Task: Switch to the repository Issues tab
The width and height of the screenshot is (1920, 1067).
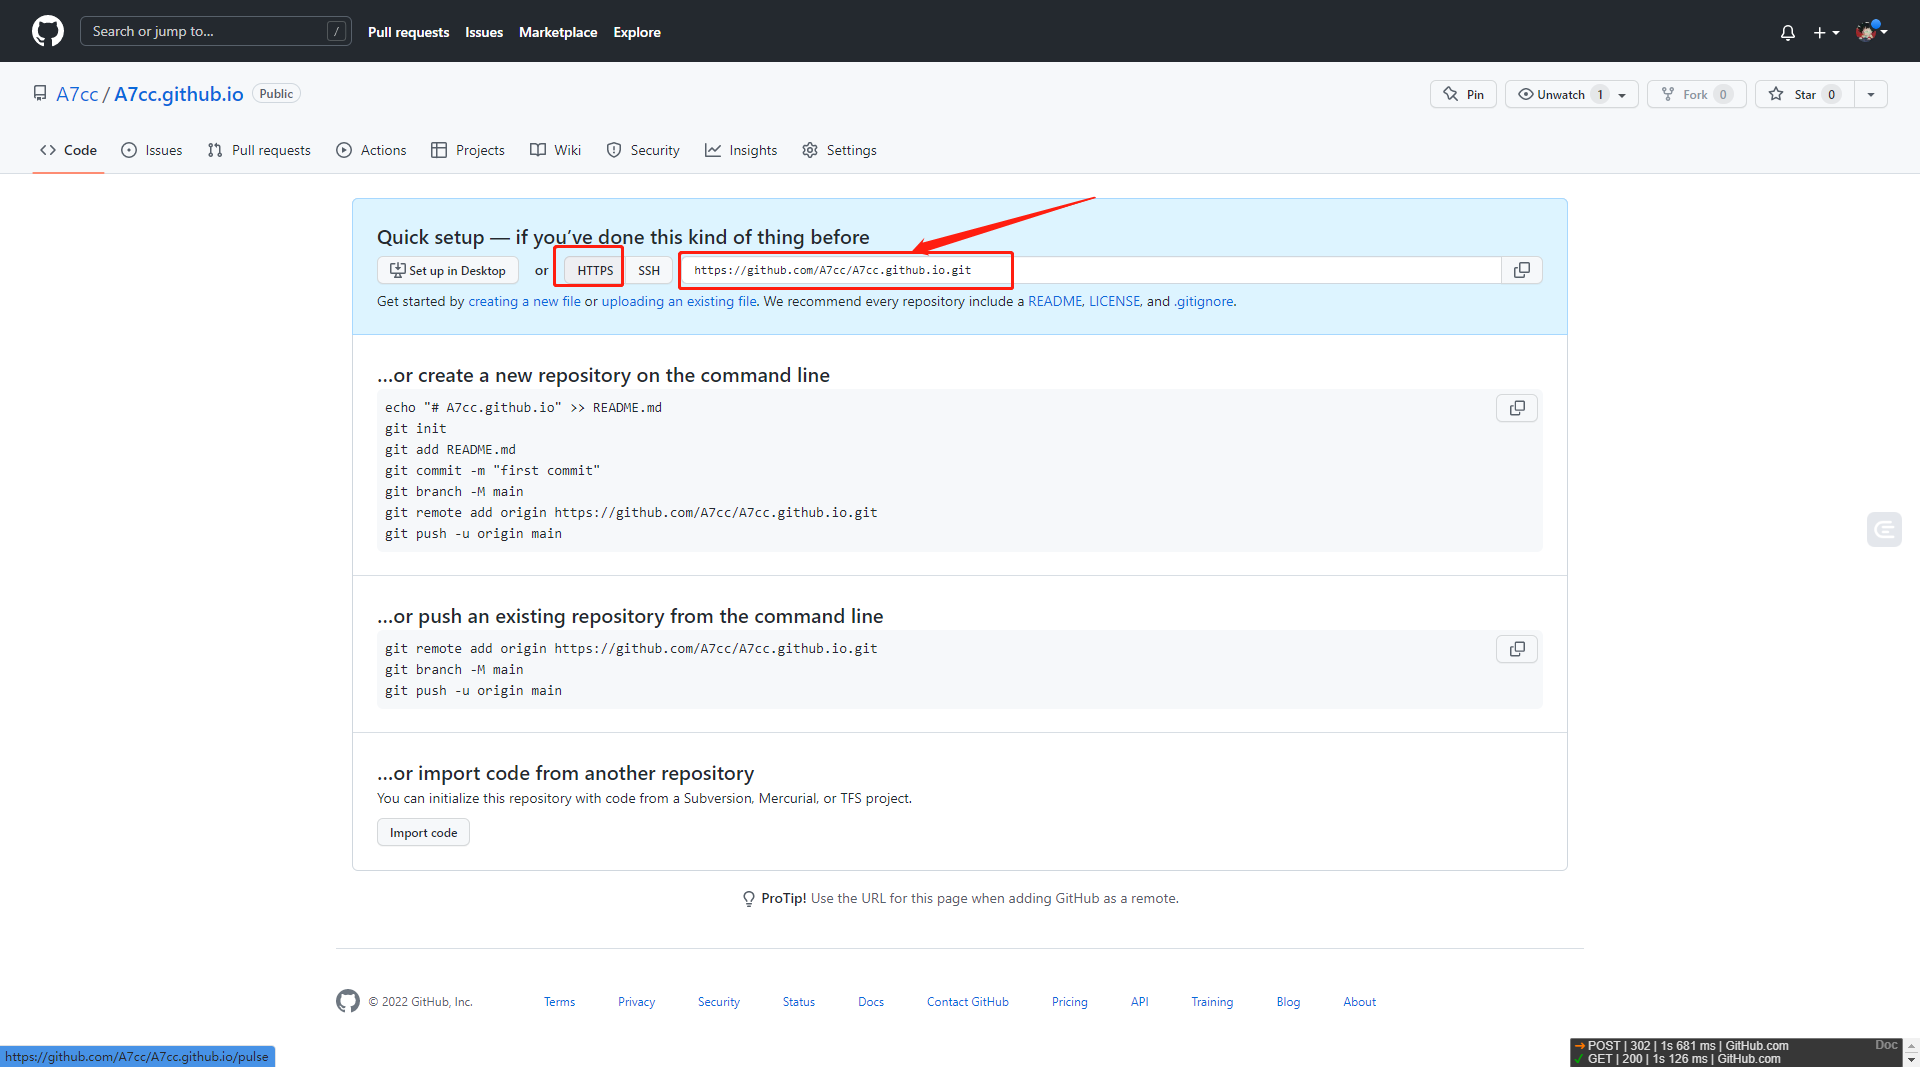Action: 152,150
